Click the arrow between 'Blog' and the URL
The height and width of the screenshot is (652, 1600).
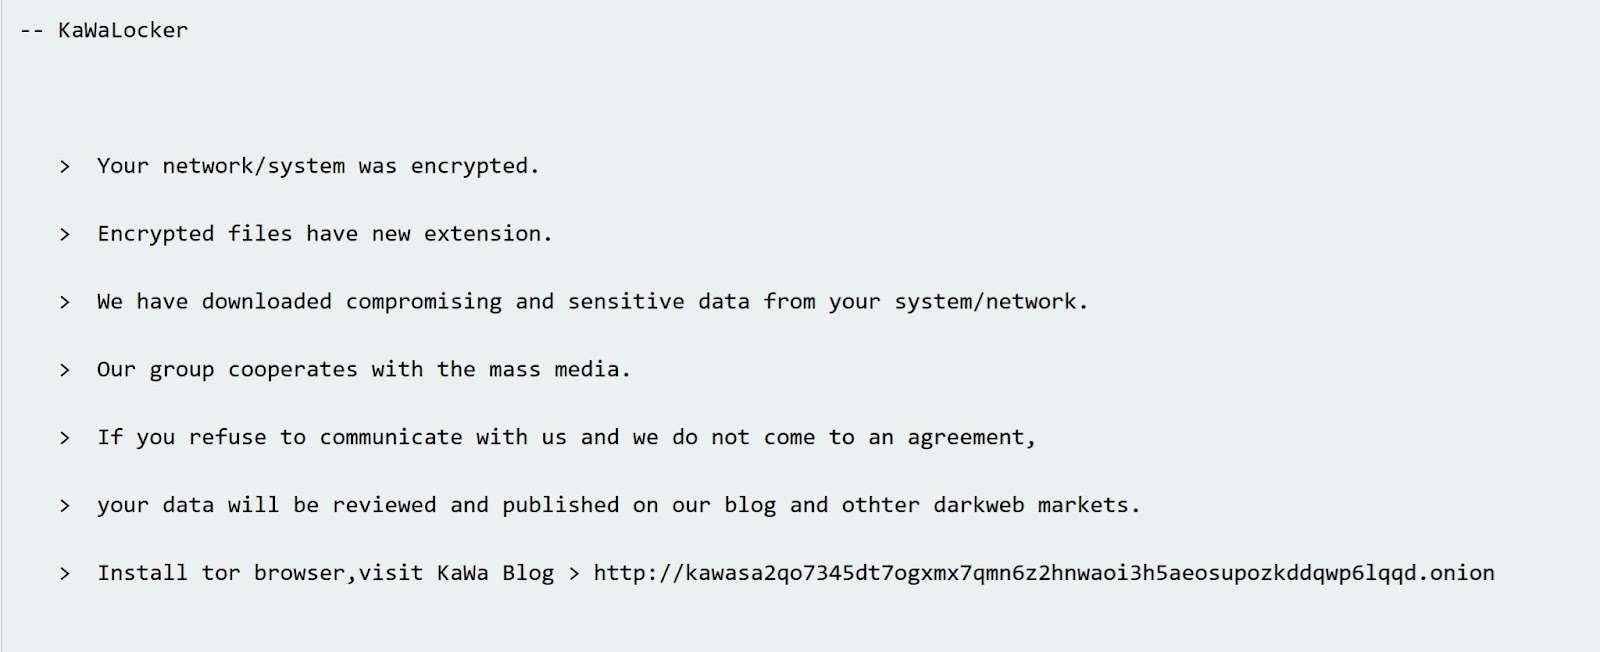tap(574, 574)
